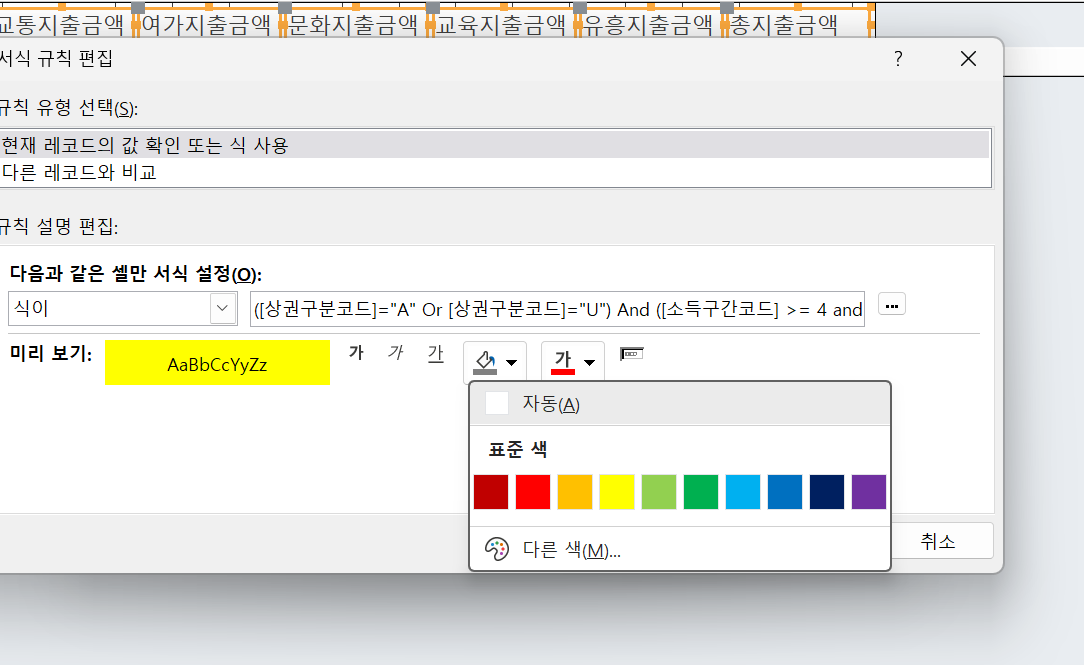
Task: Click the help question mark icon
Action: coord(898,60)
